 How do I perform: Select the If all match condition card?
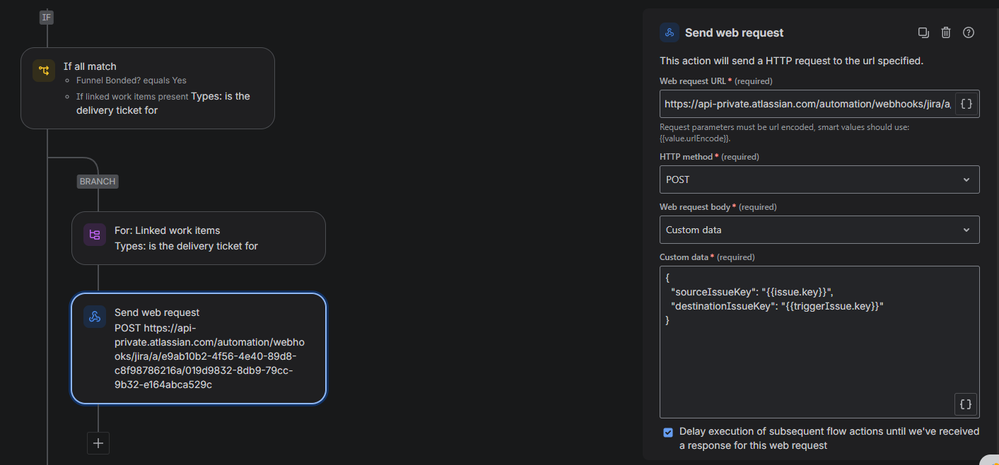coord(148,88)
